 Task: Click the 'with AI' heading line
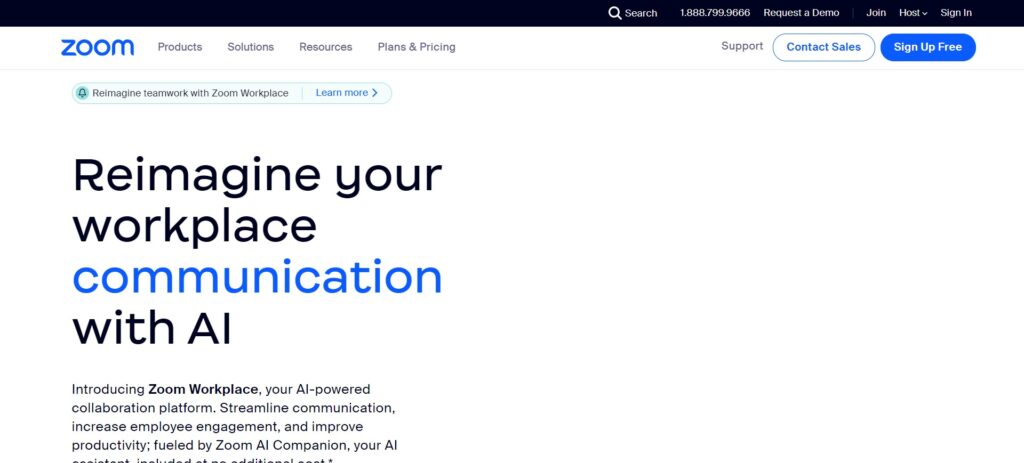click(x=152, y=328)
